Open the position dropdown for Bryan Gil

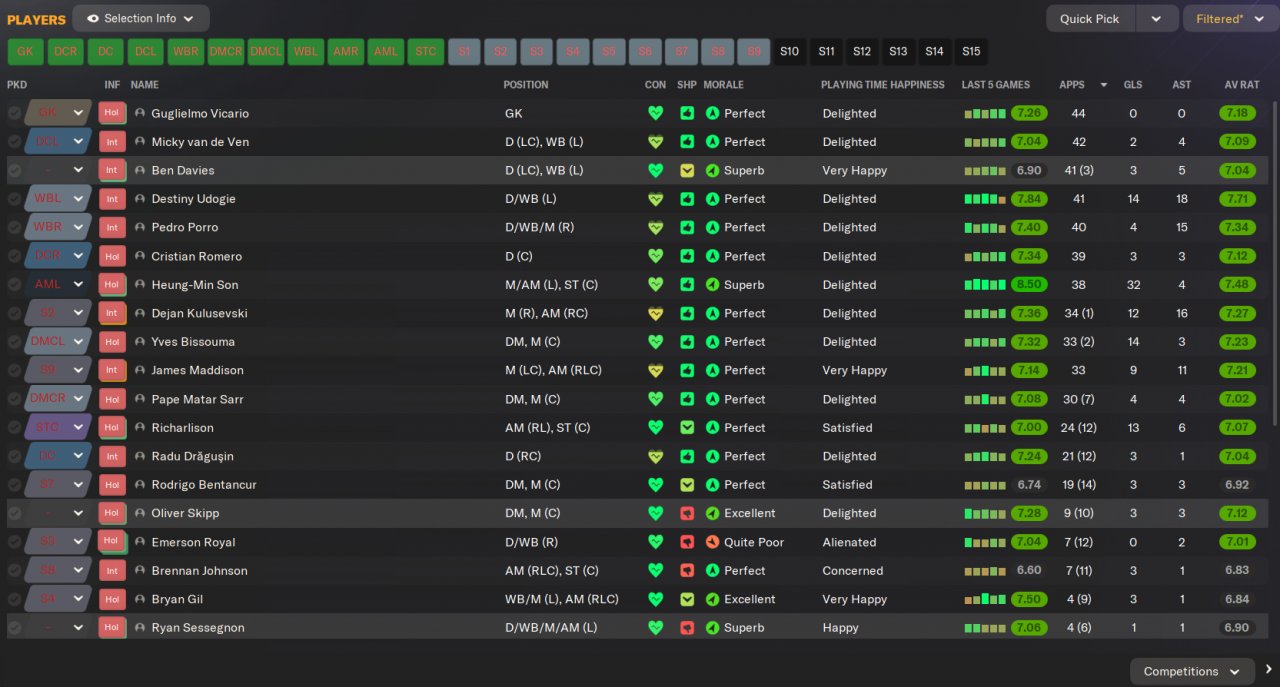tap(78, 599)
